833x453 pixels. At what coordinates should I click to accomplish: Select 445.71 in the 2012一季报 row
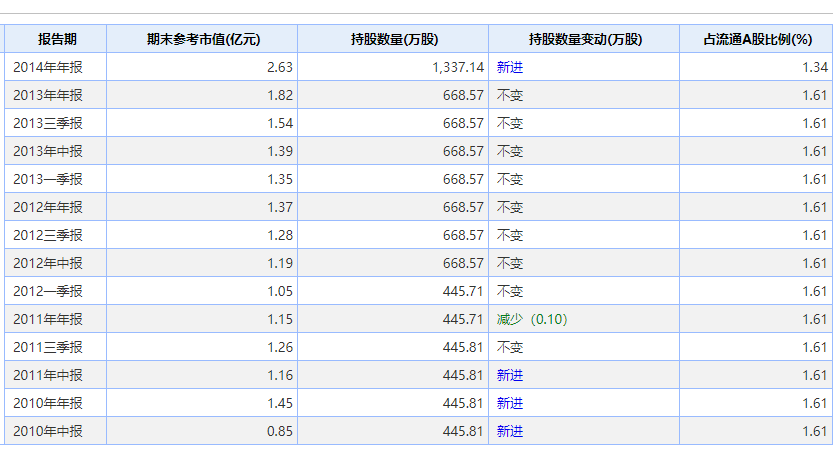click(393, 291)
